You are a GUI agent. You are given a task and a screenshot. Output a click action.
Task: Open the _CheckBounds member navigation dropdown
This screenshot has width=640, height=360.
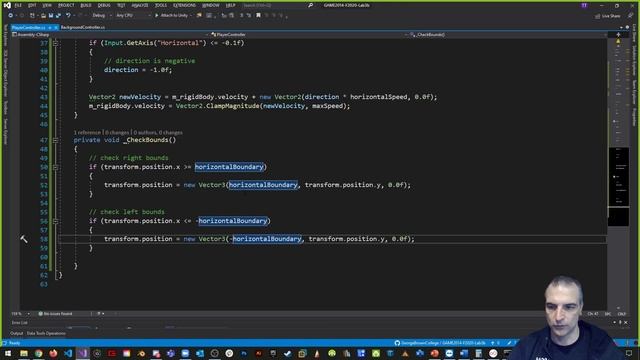[508, 35]
